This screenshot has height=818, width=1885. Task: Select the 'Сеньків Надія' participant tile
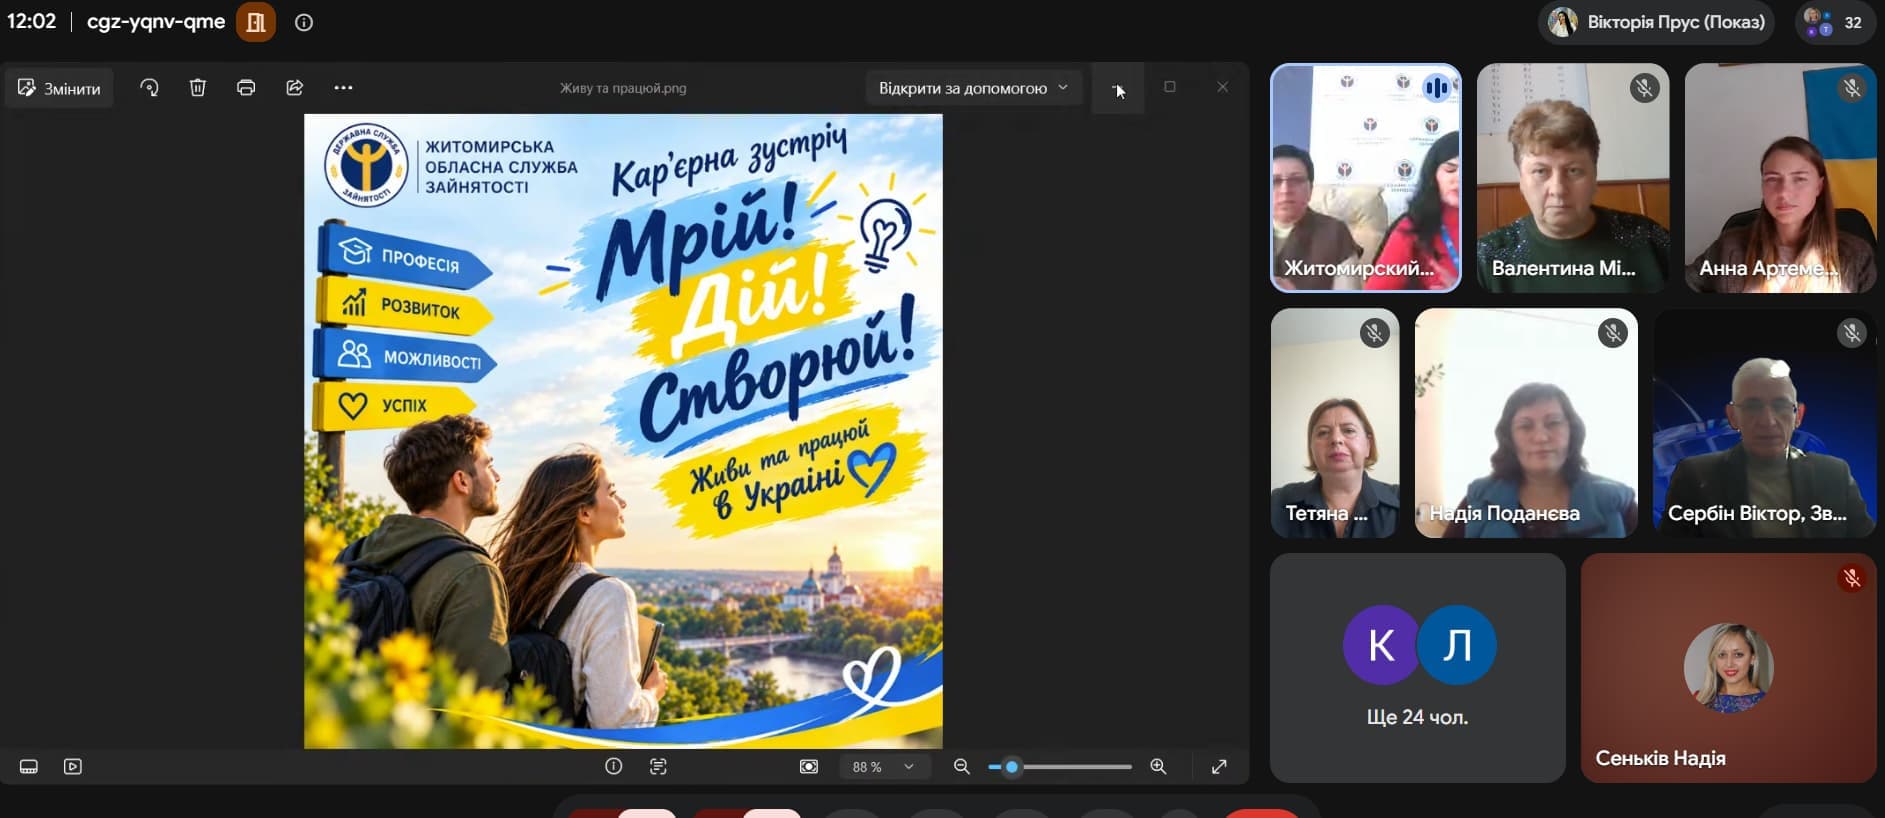(x=1728, y=668)
